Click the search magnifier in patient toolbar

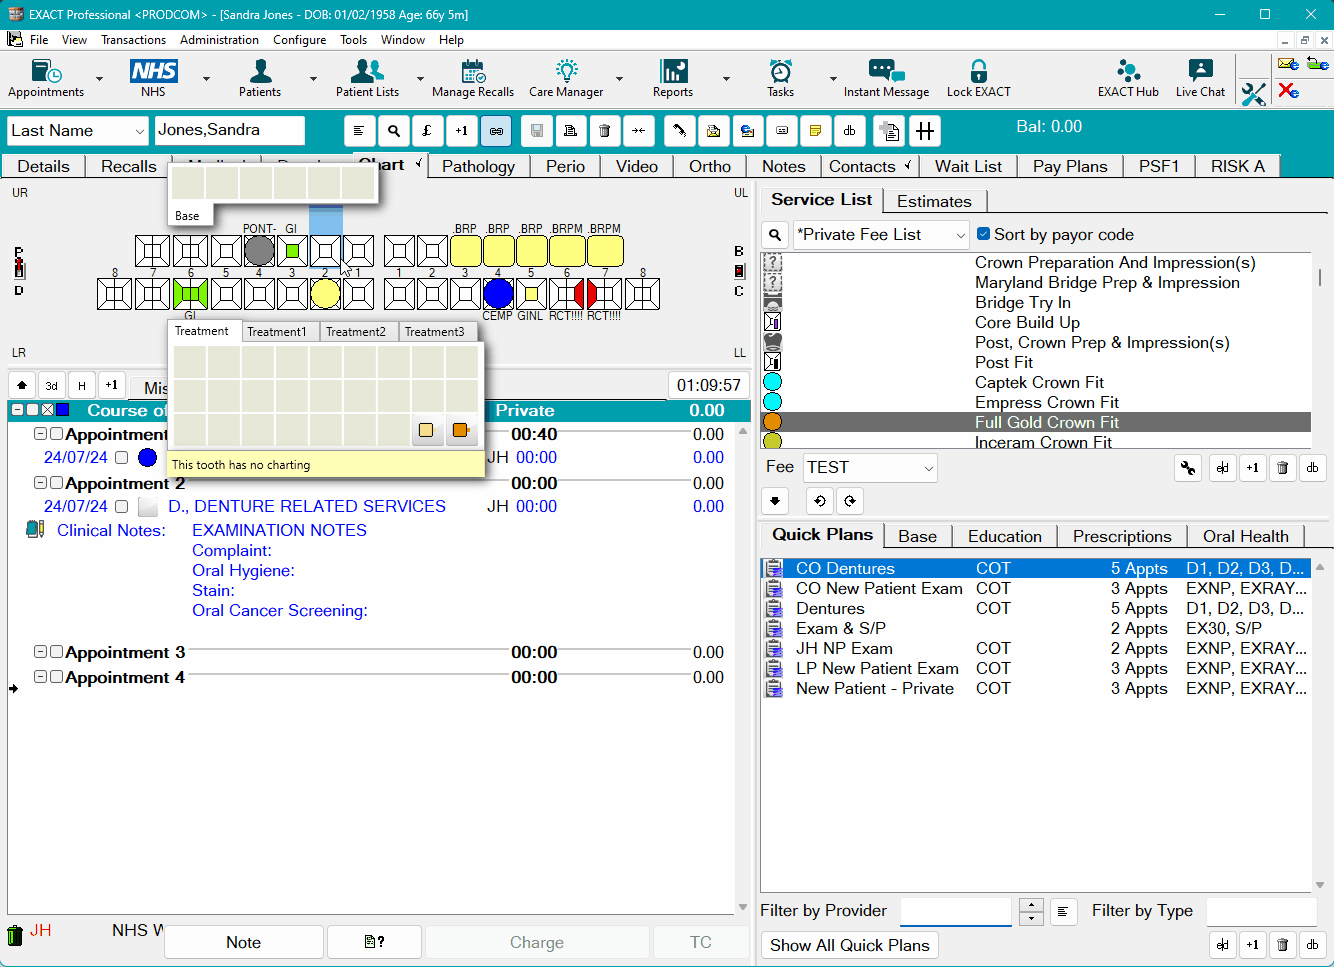pos(394,131)
